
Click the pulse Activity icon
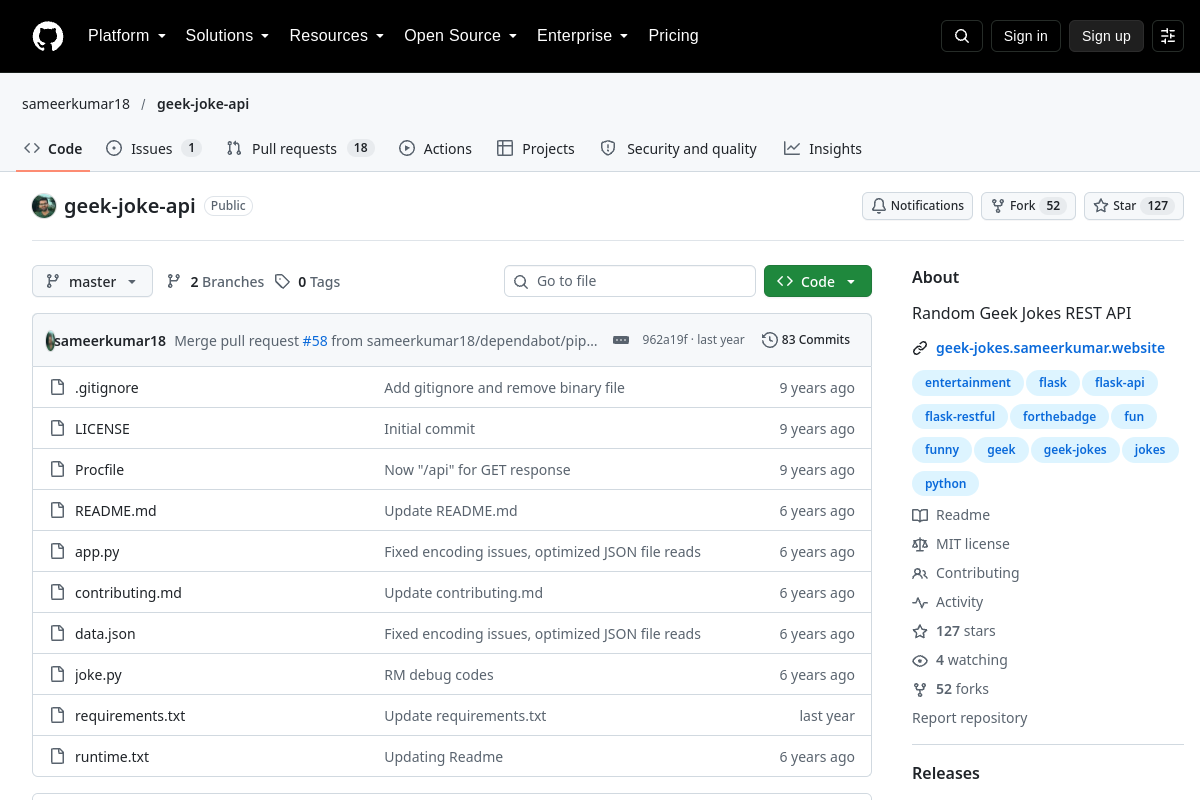coord(920,602)
